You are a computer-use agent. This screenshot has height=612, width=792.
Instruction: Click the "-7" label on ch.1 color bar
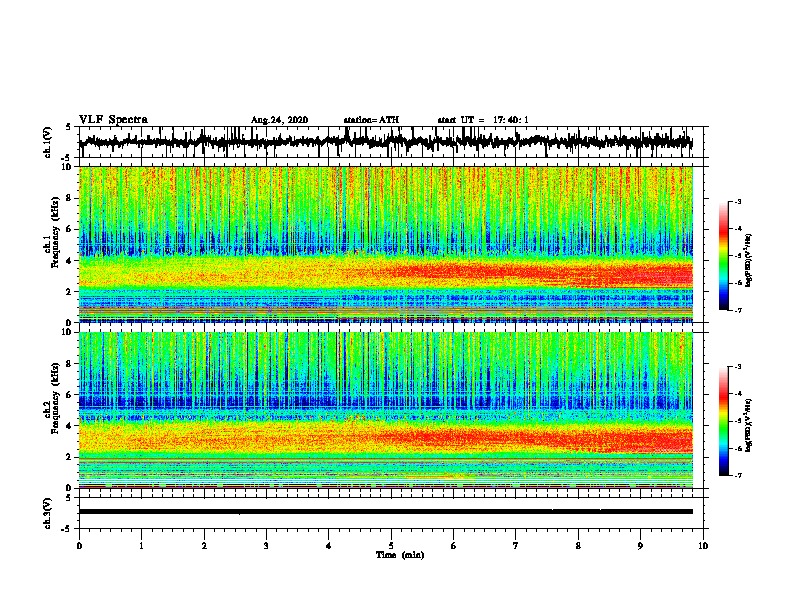(x=737, y=310)
